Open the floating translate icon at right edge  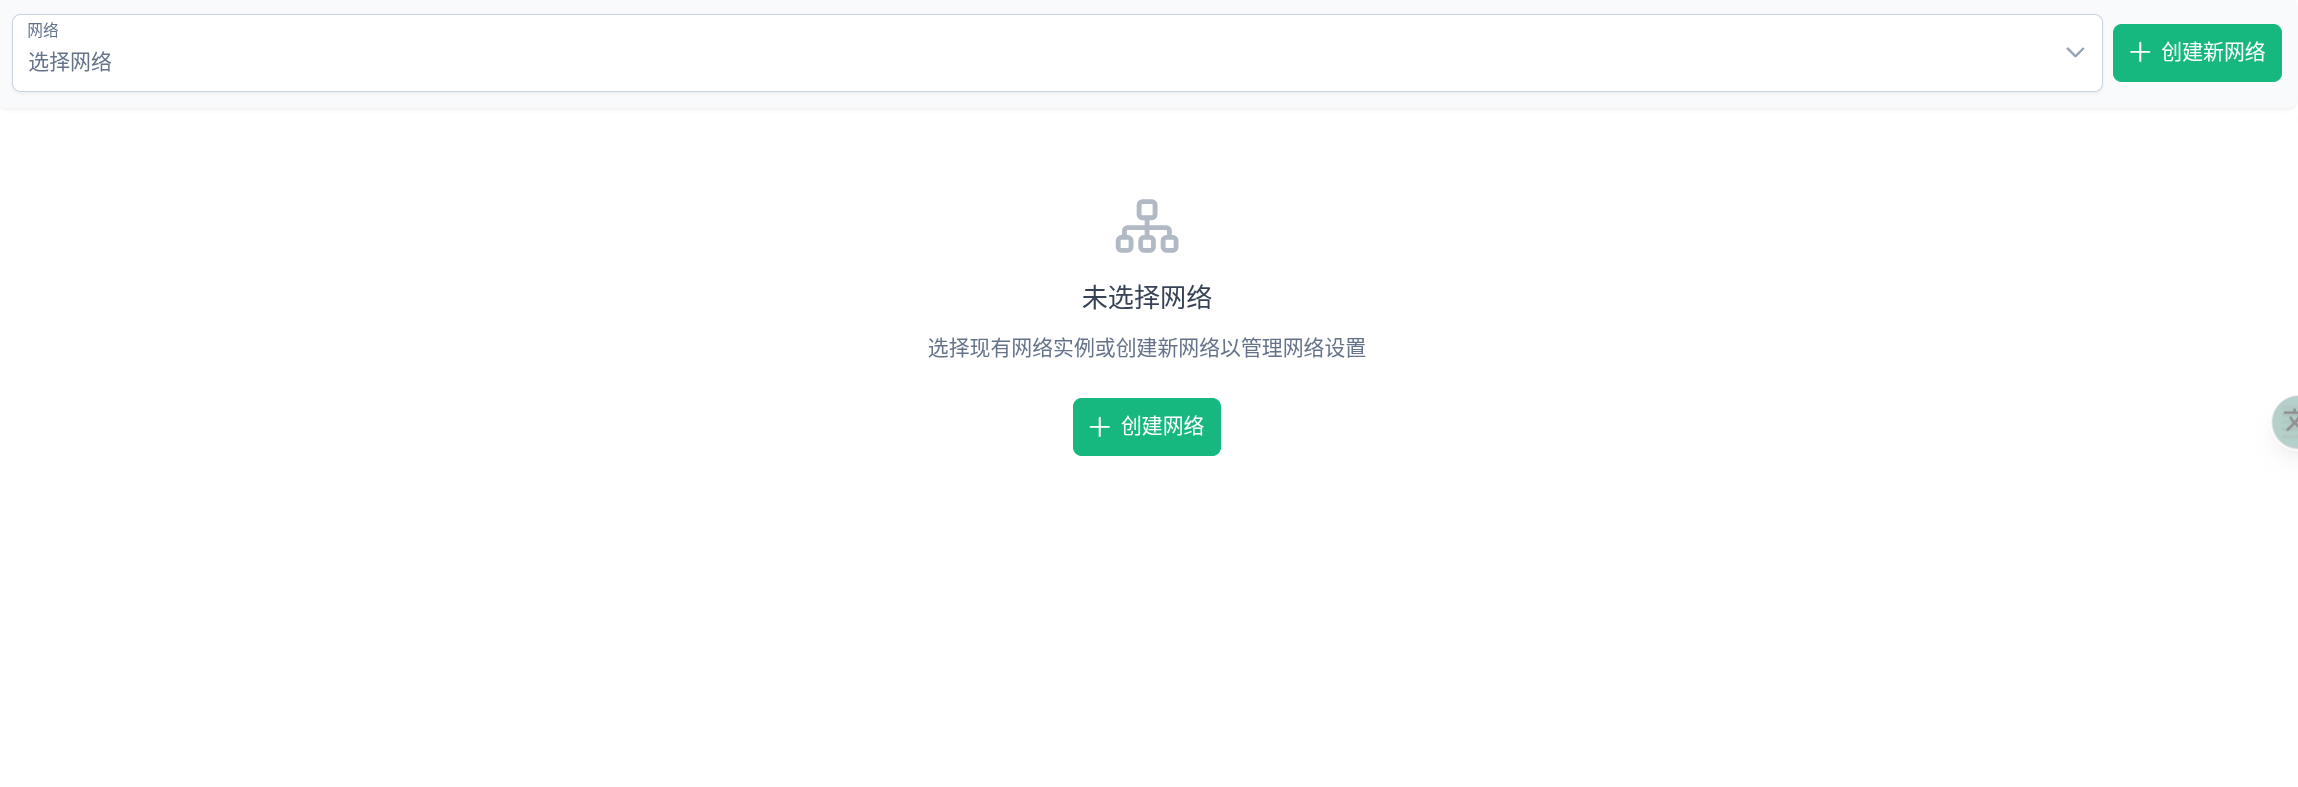coord(2286,422)
